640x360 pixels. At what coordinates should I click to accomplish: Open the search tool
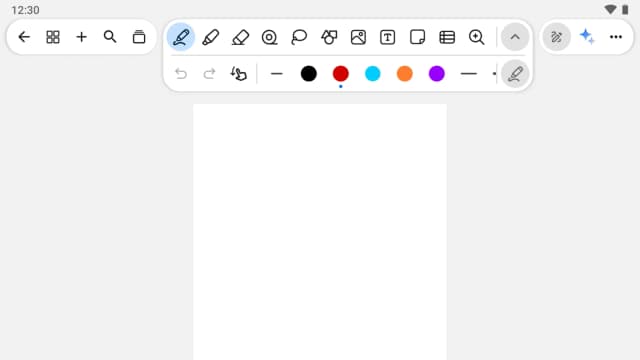(x=110, y=37)
